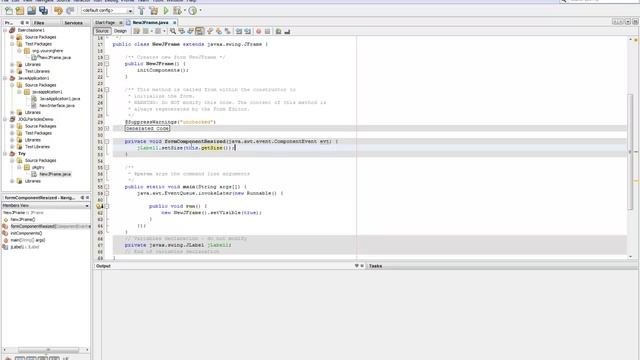Collapse the Try project node
The image size is (640, 360).
[x=5, y=153]
